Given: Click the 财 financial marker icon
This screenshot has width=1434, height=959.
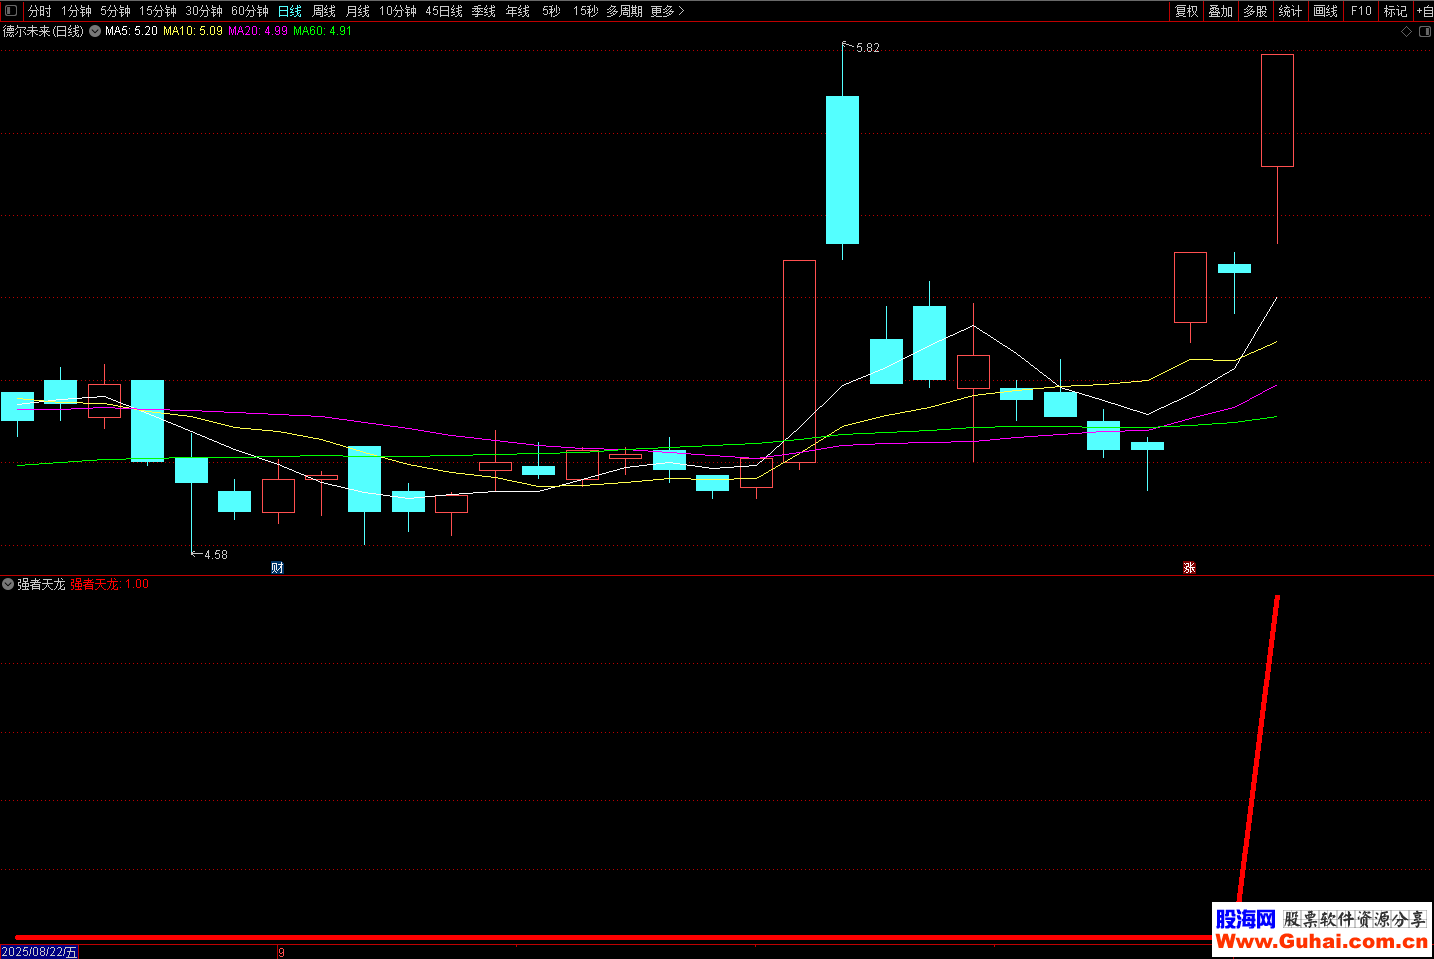Looking at the screenshot, I should pyautogui.click(x=278, y=568).
